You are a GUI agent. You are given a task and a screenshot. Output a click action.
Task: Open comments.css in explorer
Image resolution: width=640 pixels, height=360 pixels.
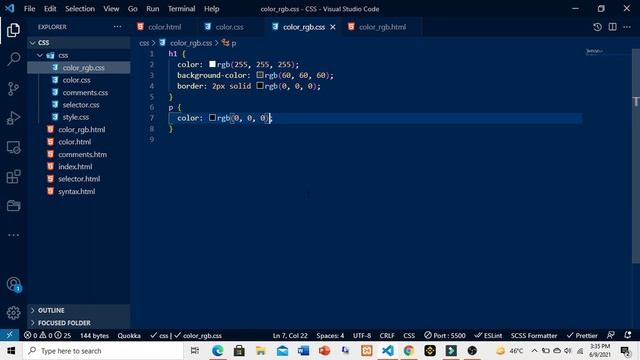(79, 92)
